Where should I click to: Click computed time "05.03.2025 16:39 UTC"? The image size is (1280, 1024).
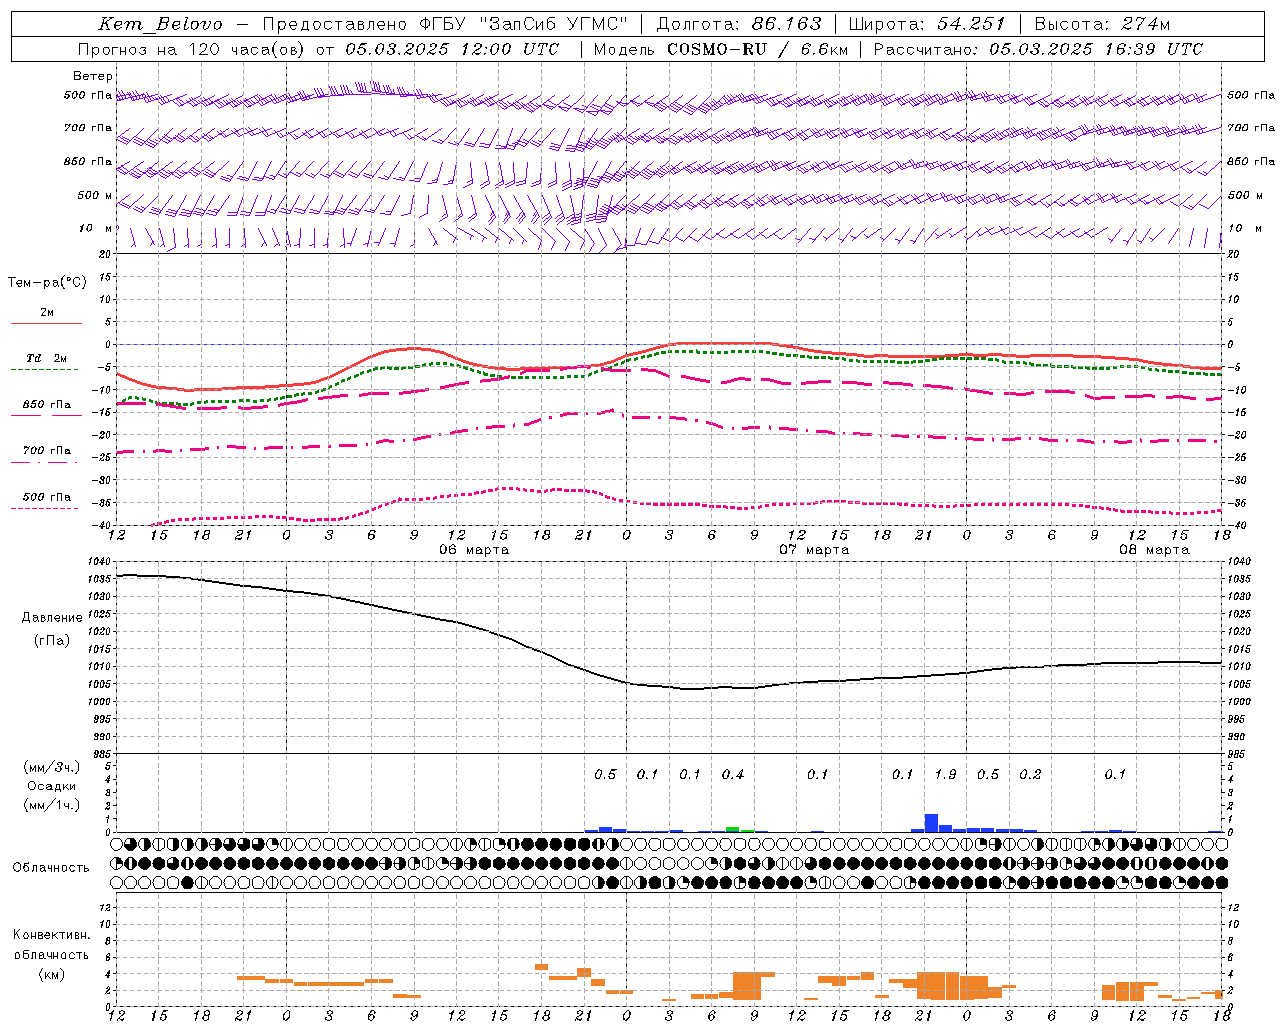(x=1096, y=49)
